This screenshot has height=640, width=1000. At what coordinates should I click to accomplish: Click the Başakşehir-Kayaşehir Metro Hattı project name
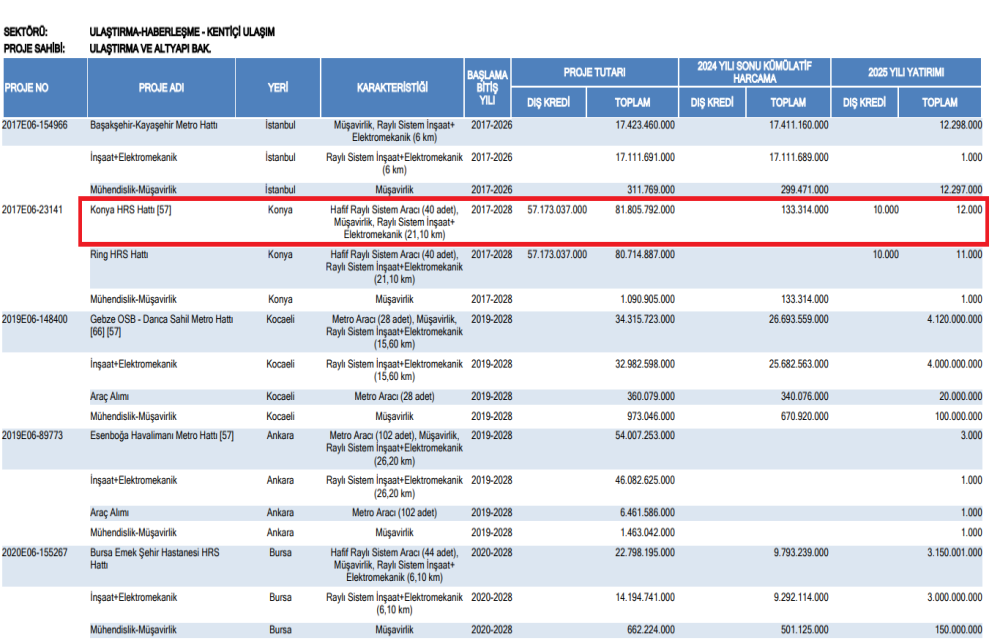[x=153, y=124]
